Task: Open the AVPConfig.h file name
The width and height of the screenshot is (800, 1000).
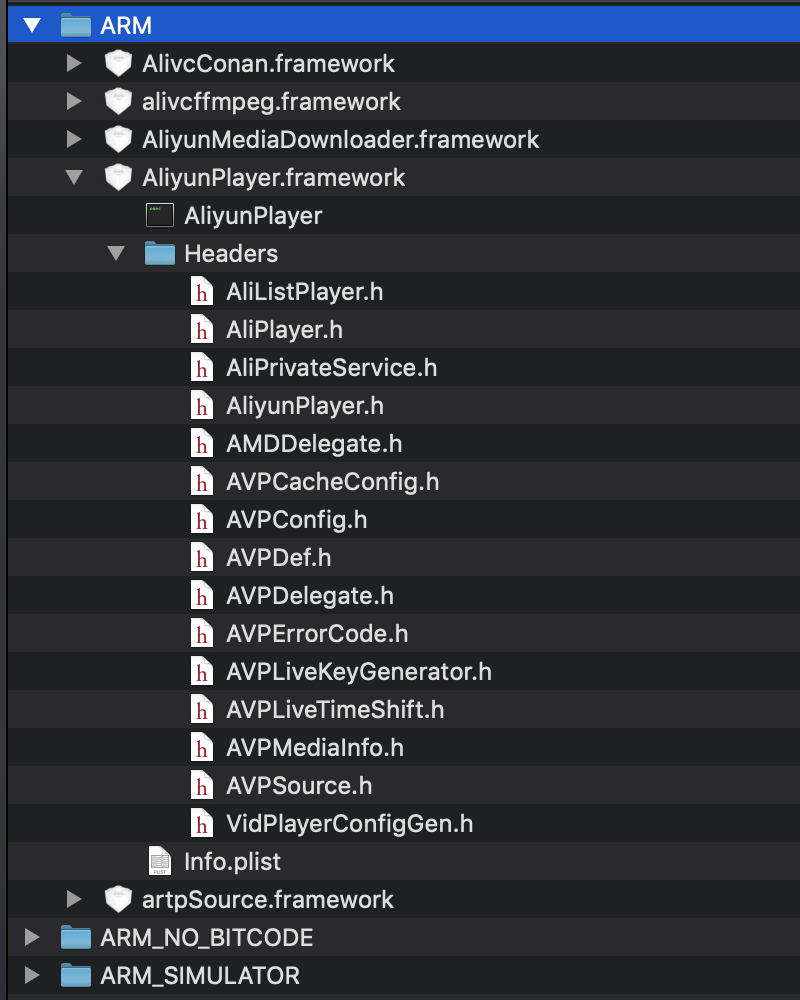Action: click(x=297, y=520)
